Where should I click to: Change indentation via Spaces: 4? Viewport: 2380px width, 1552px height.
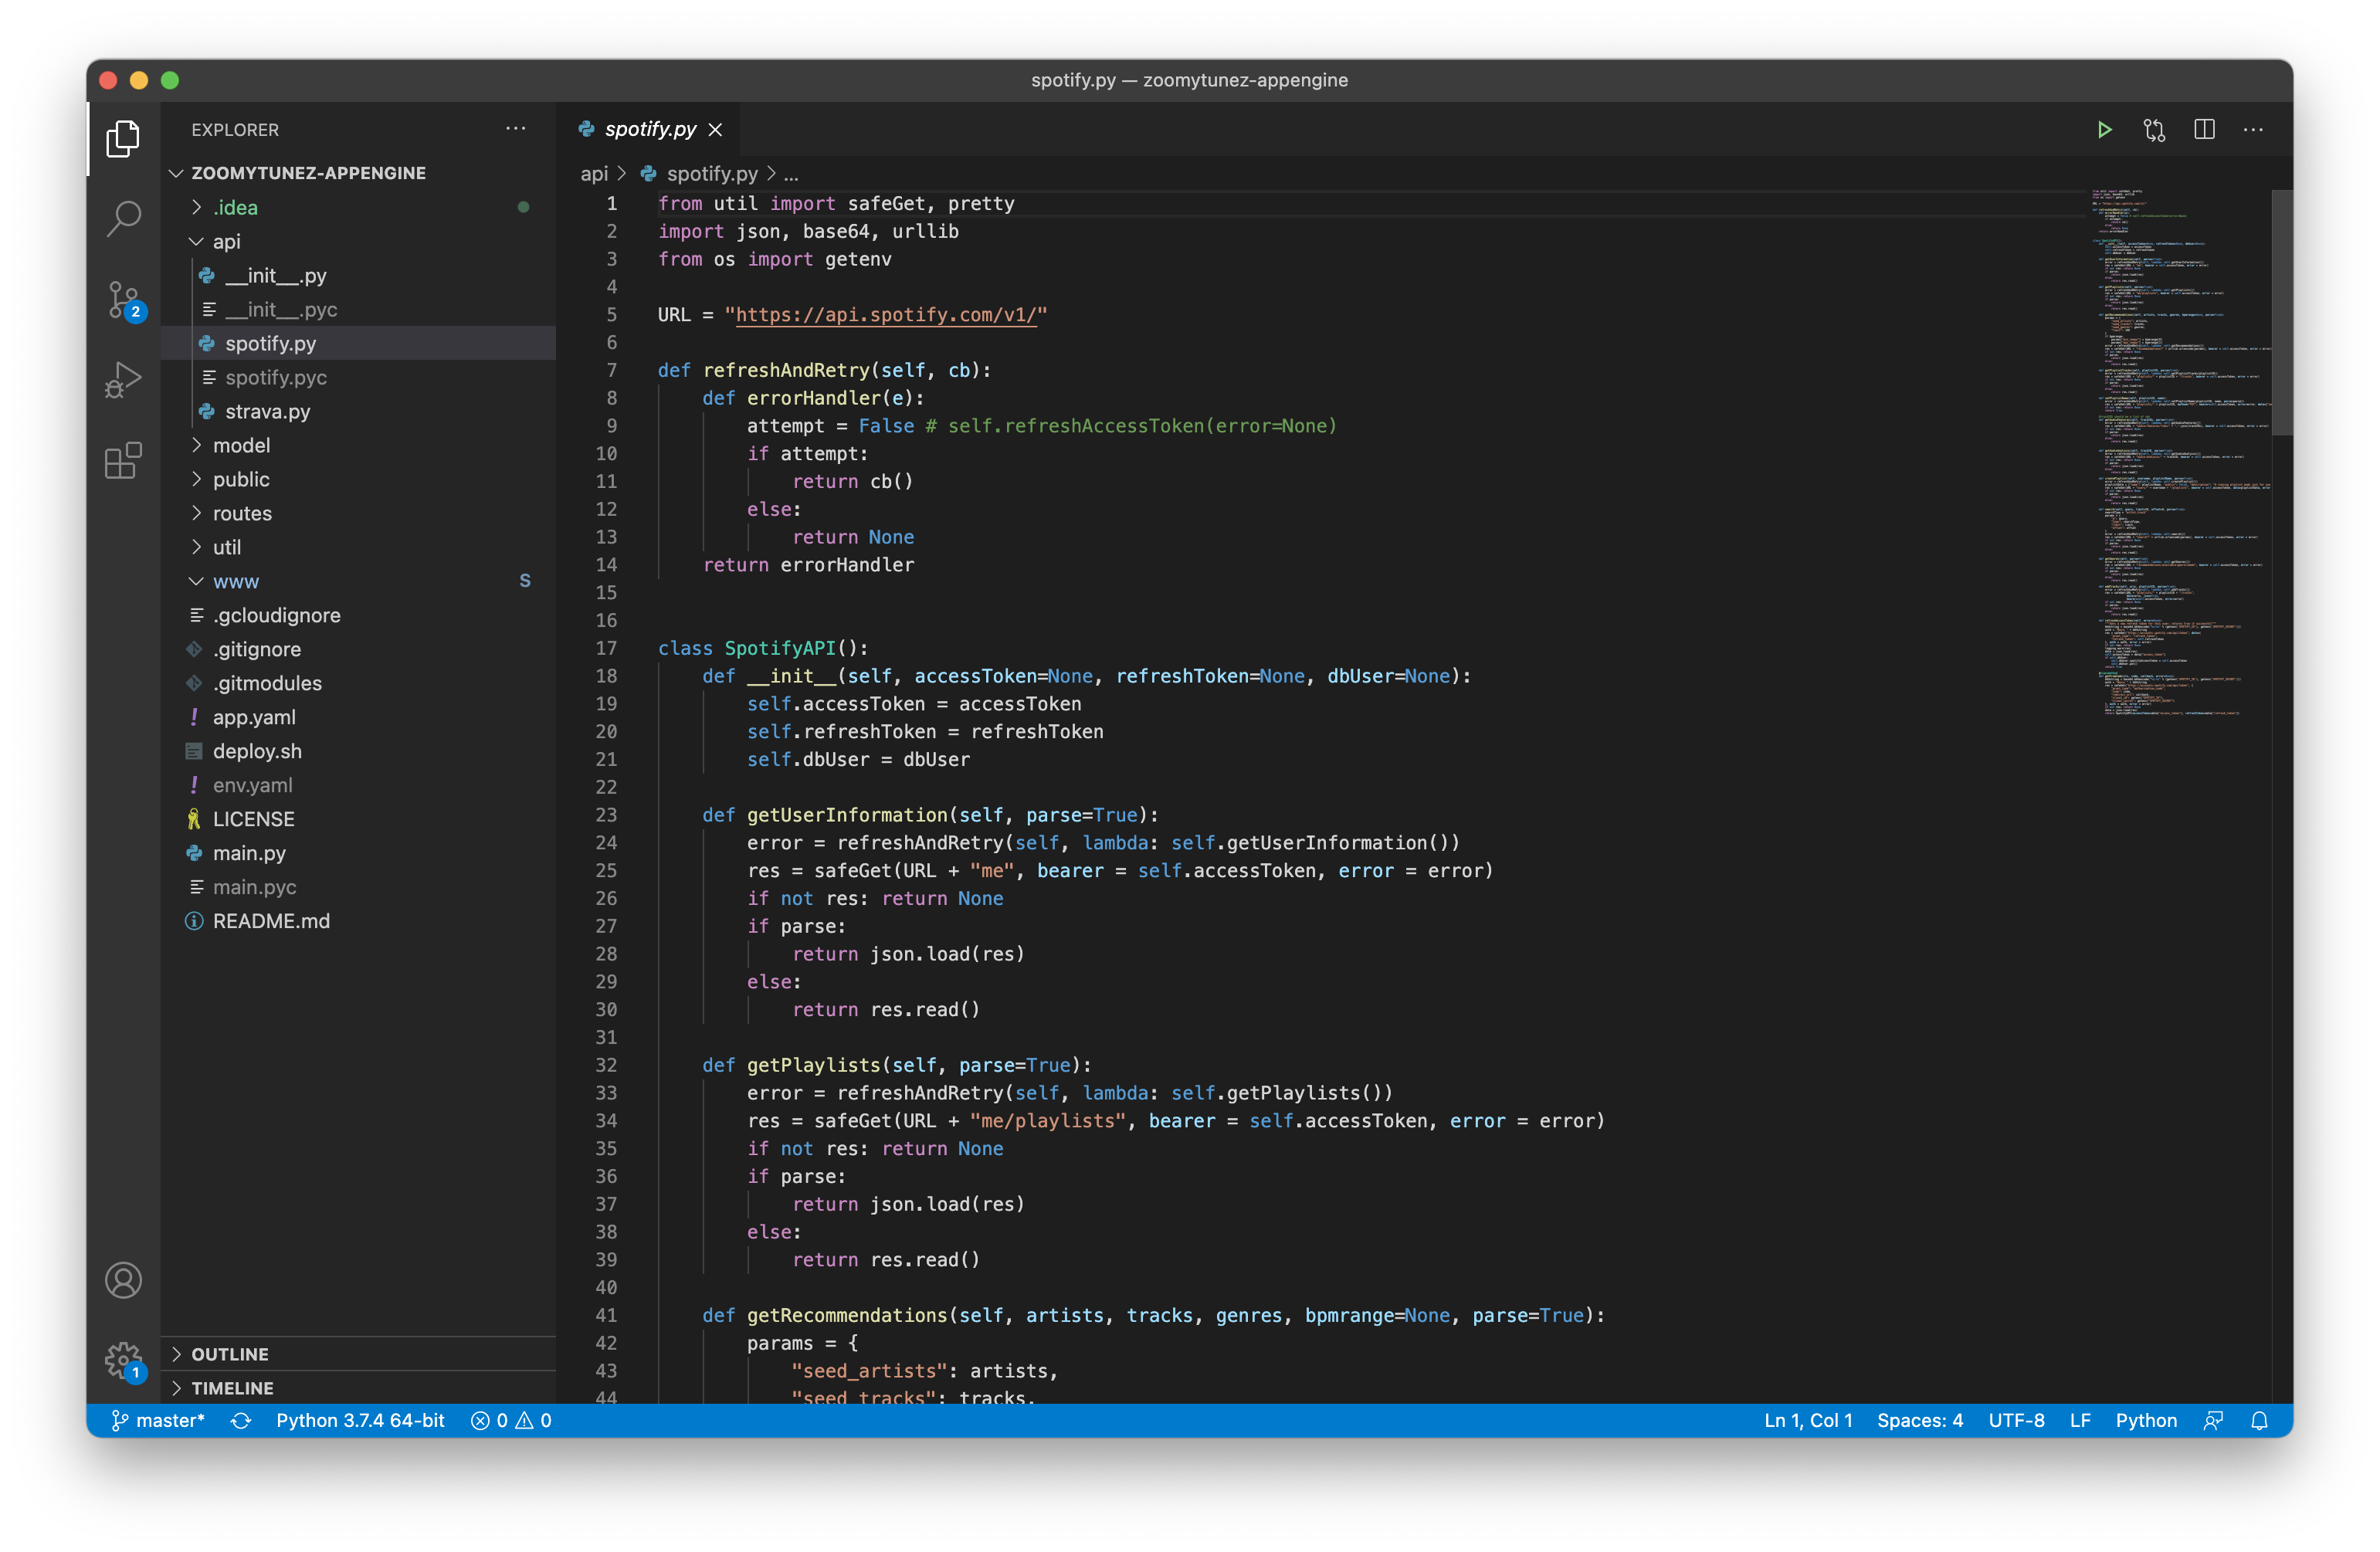tap(1920, 1420)
